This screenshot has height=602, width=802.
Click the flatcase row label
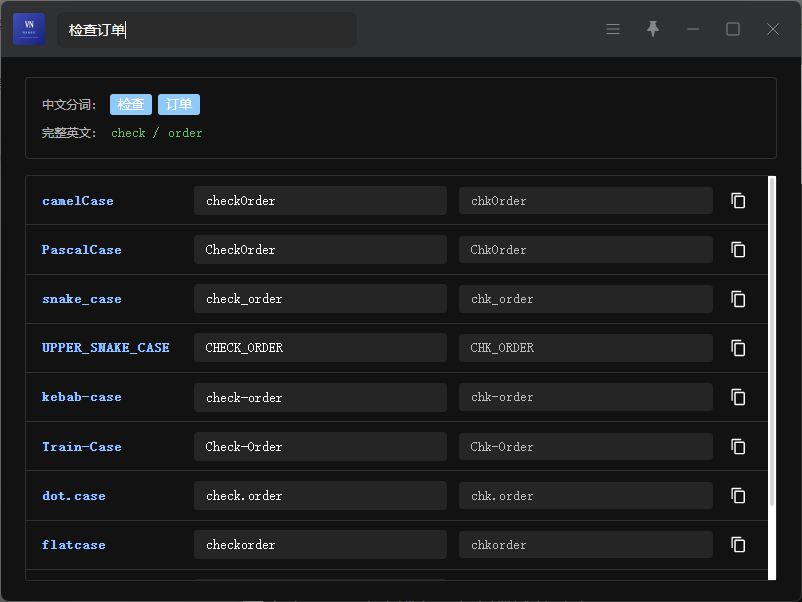point(74,545)
